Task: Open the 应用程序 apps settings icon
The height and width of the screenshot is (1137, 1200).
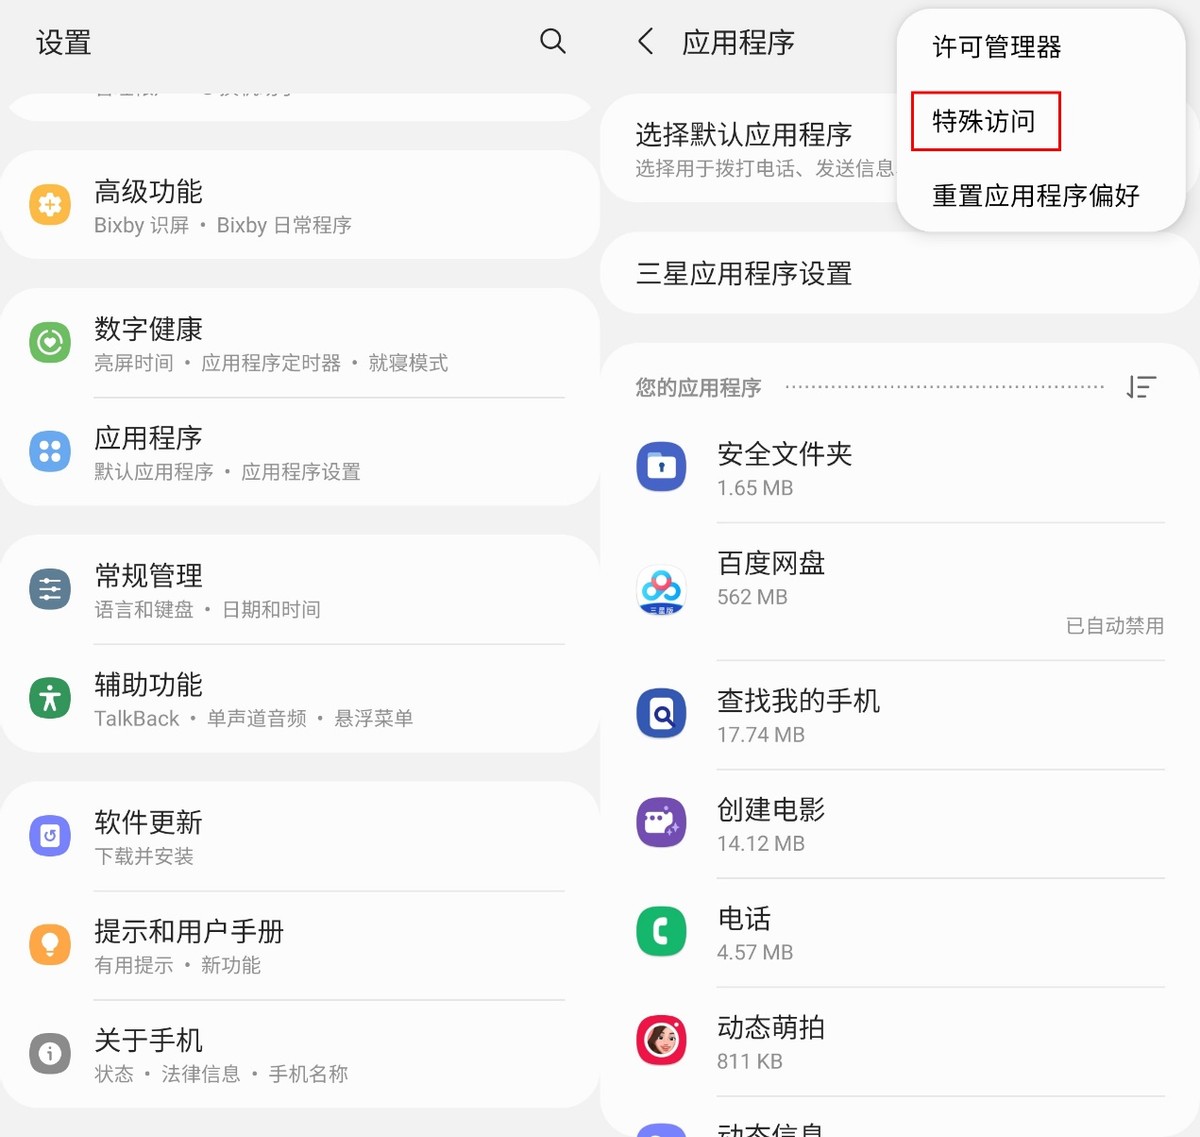Action: point(50,451)
